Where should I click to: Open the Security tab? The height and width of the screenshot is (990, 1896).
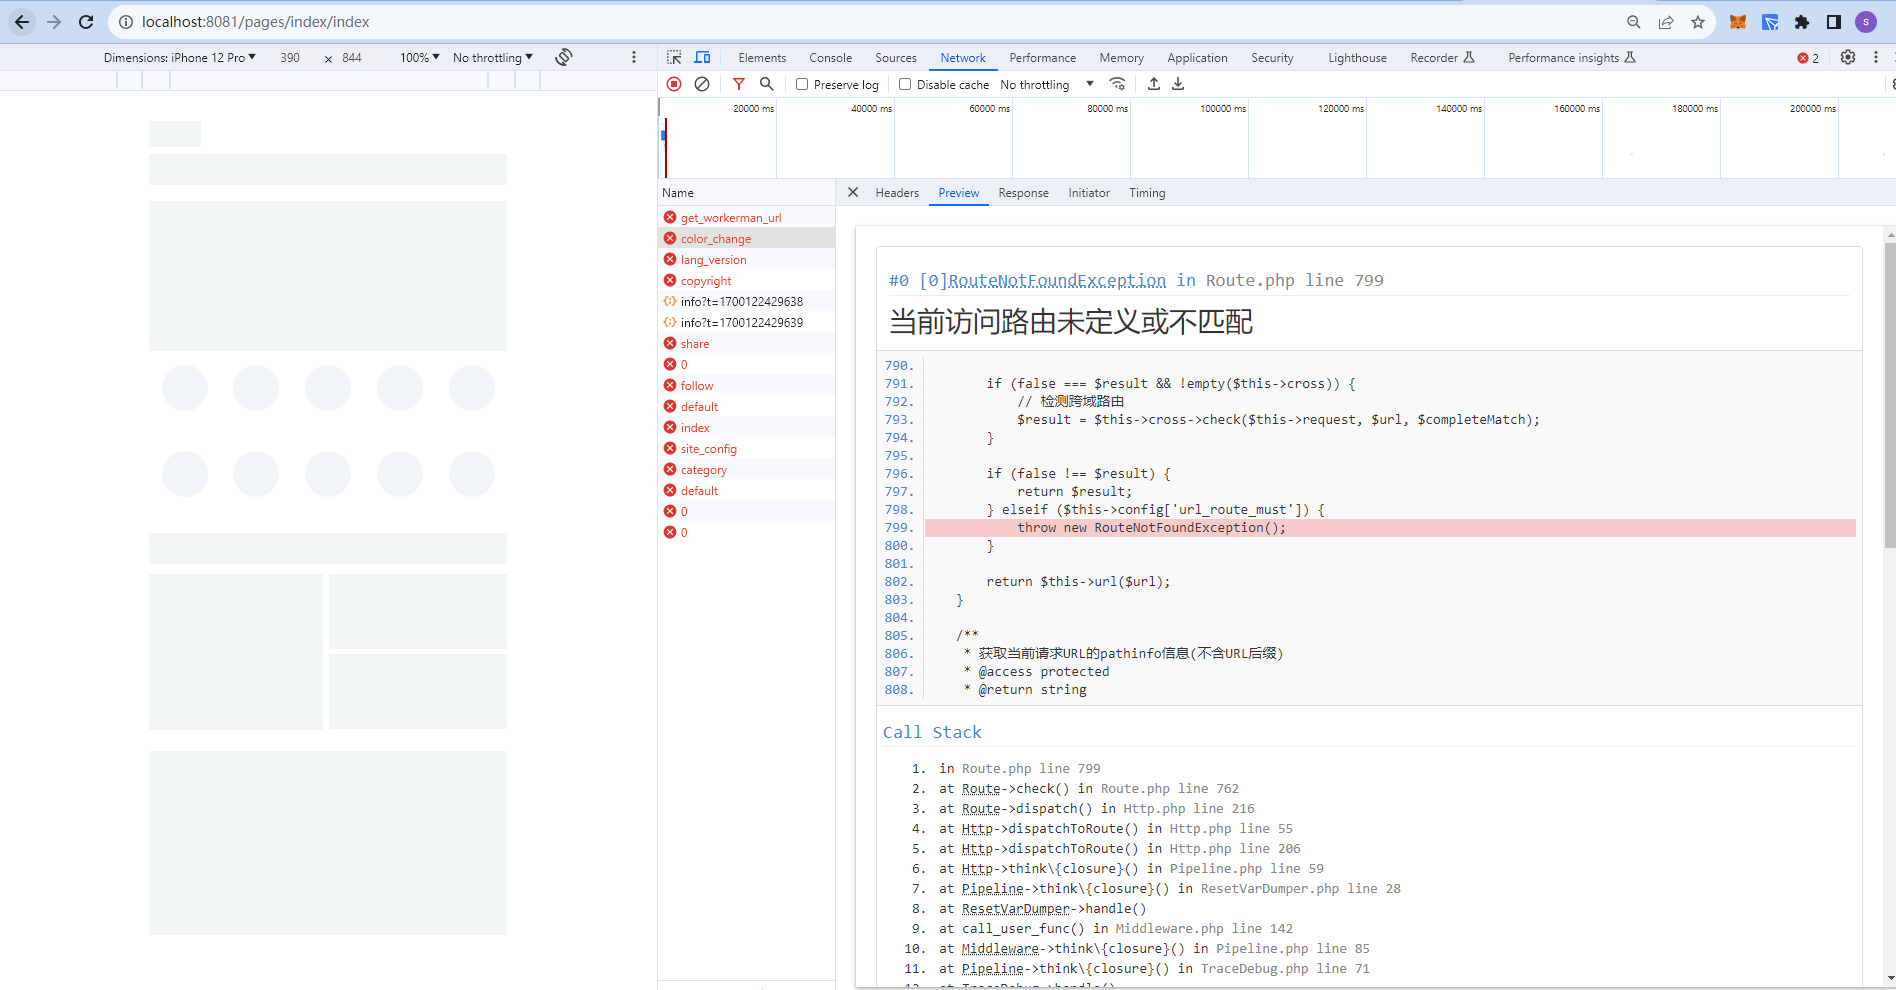click(x=1272, y=58)
